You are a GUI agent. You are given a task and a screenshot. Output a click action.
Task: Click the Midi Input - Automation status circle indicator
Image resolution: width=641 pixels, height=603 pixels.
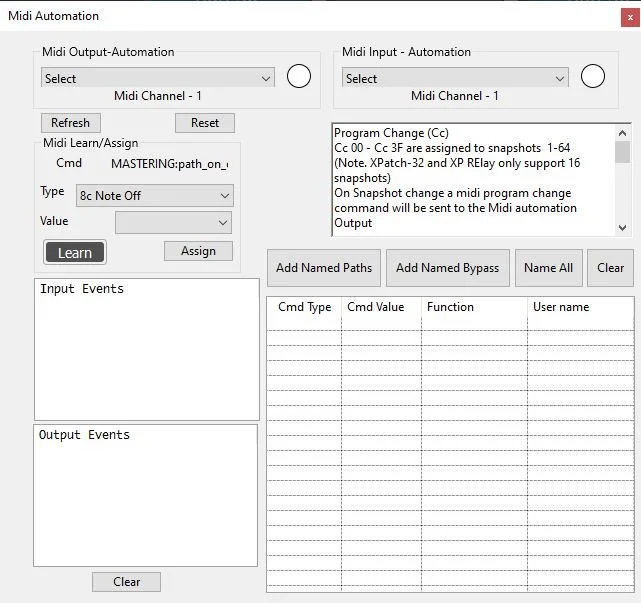[x=592, y=76]
